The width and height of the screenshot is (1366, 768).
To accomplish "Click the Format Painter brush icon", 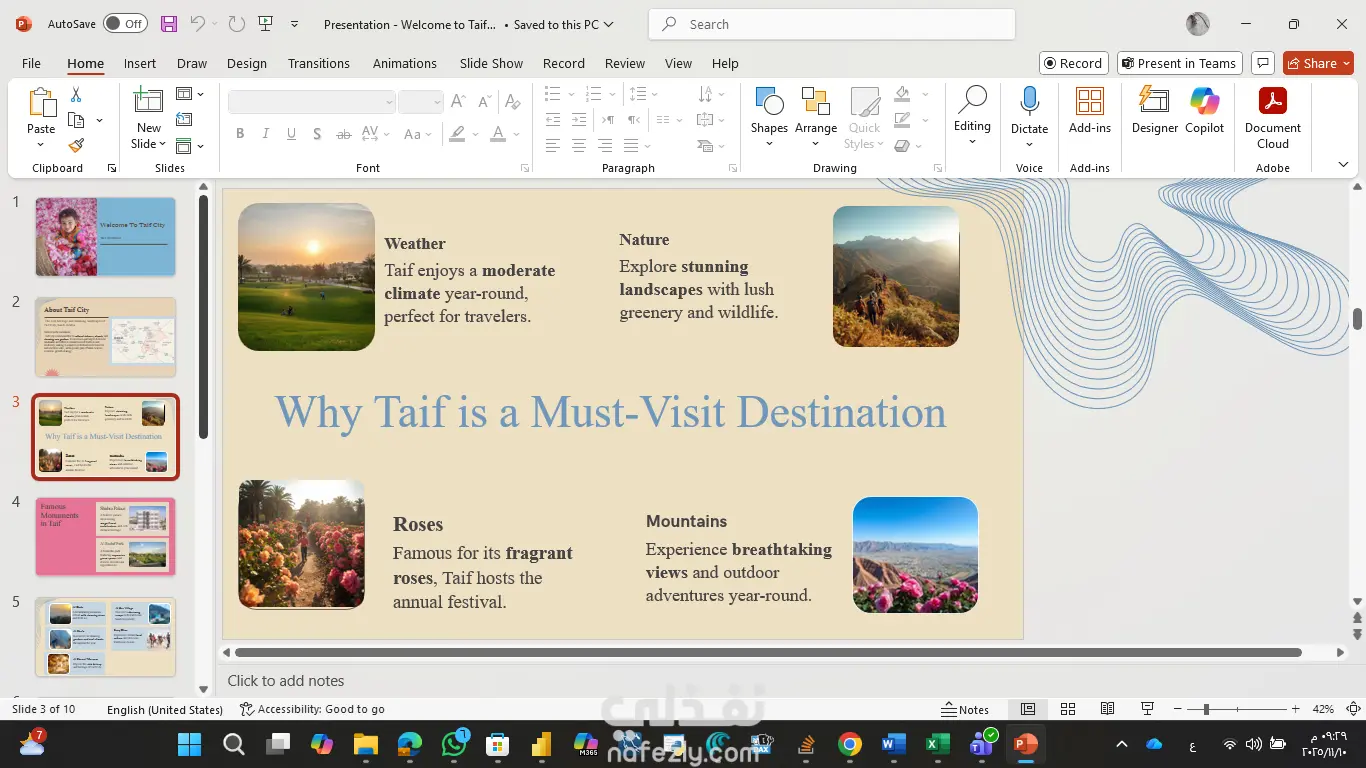I will pyautogui.click(x=76, y=145).
